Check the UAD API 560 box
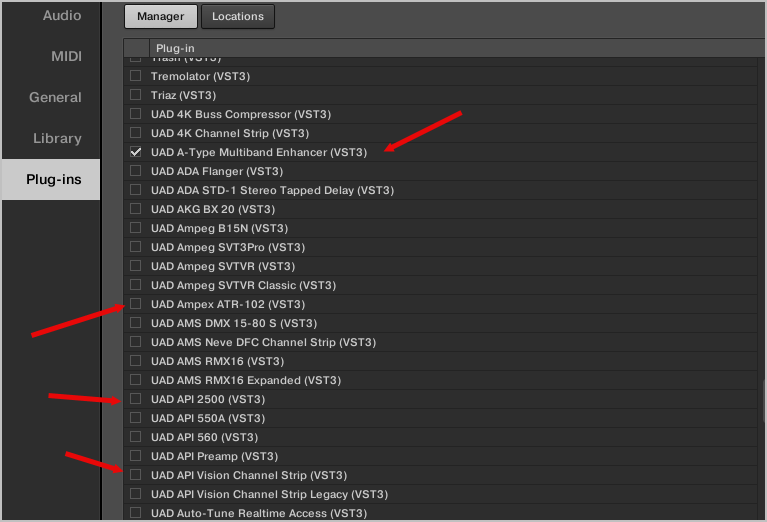 pyautogui.click(x=135, y=437)
